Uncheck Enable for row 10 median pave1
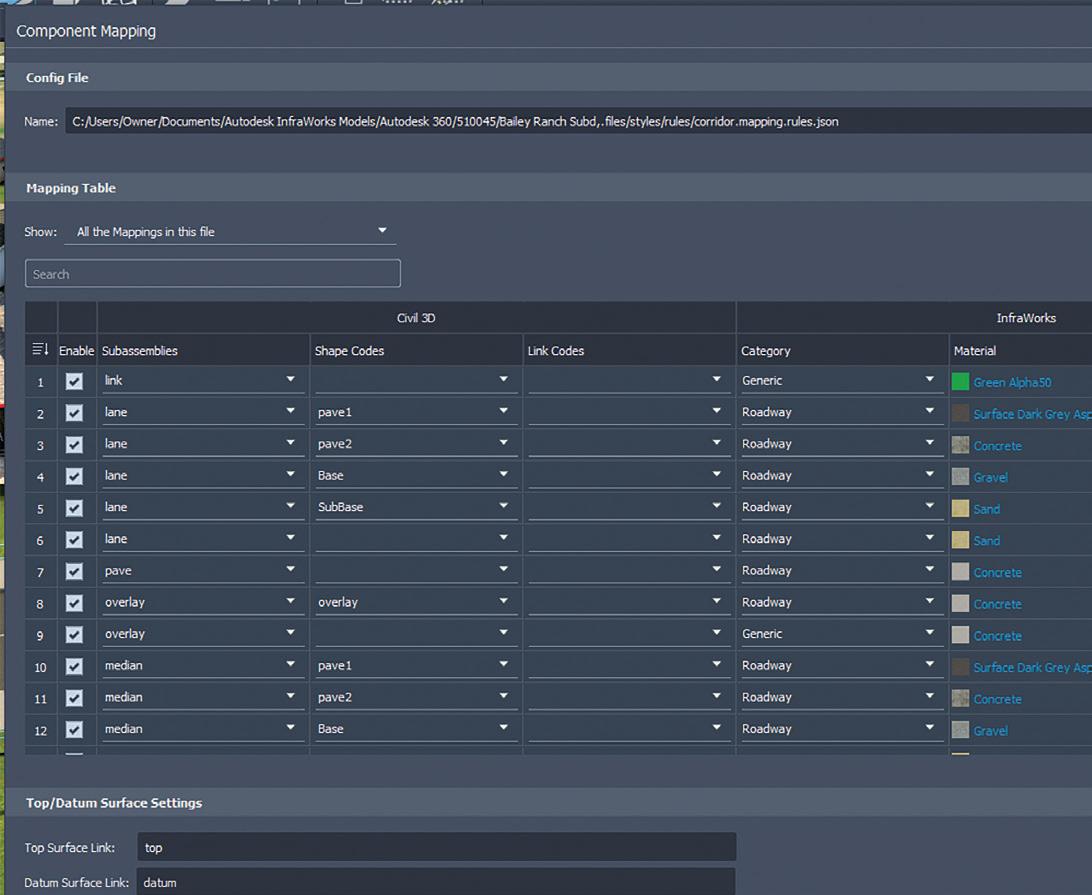1092x895 pixels. [74, 667]
